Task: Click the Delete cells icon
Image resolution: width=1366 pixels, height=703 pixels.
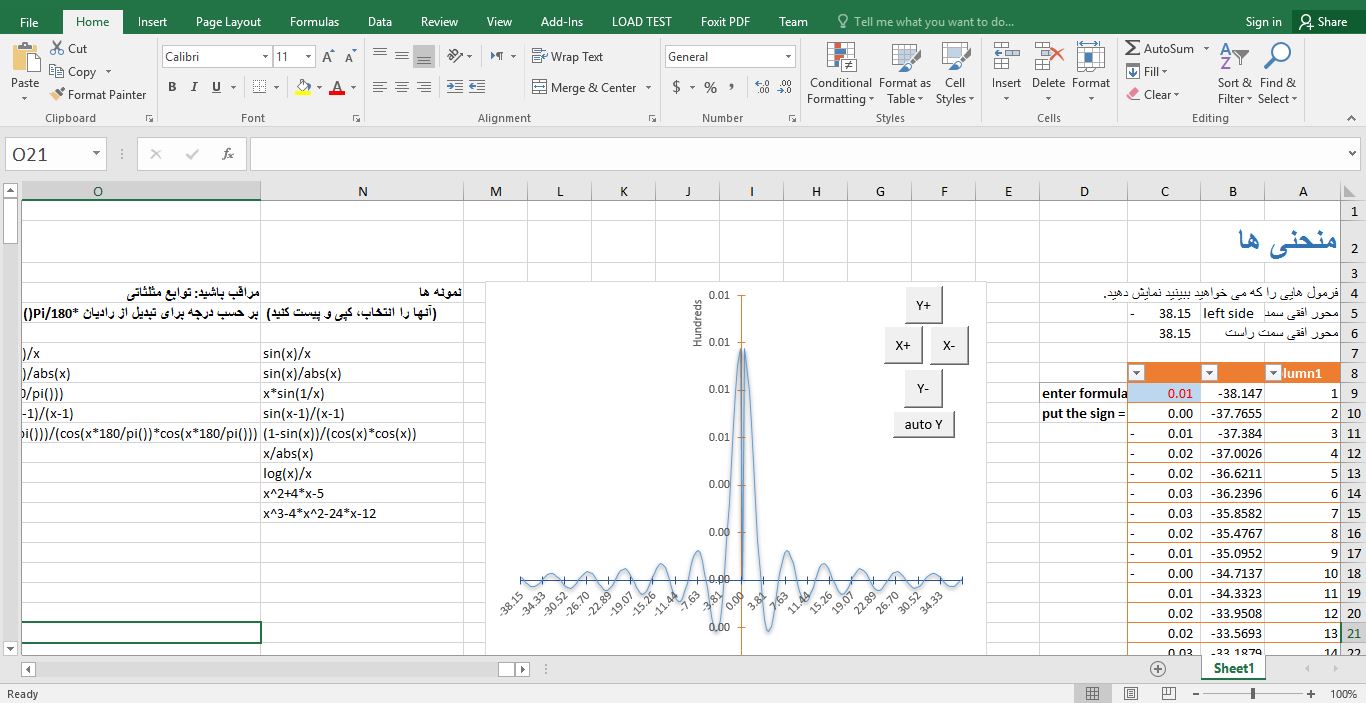Action: click(1048, 58)
